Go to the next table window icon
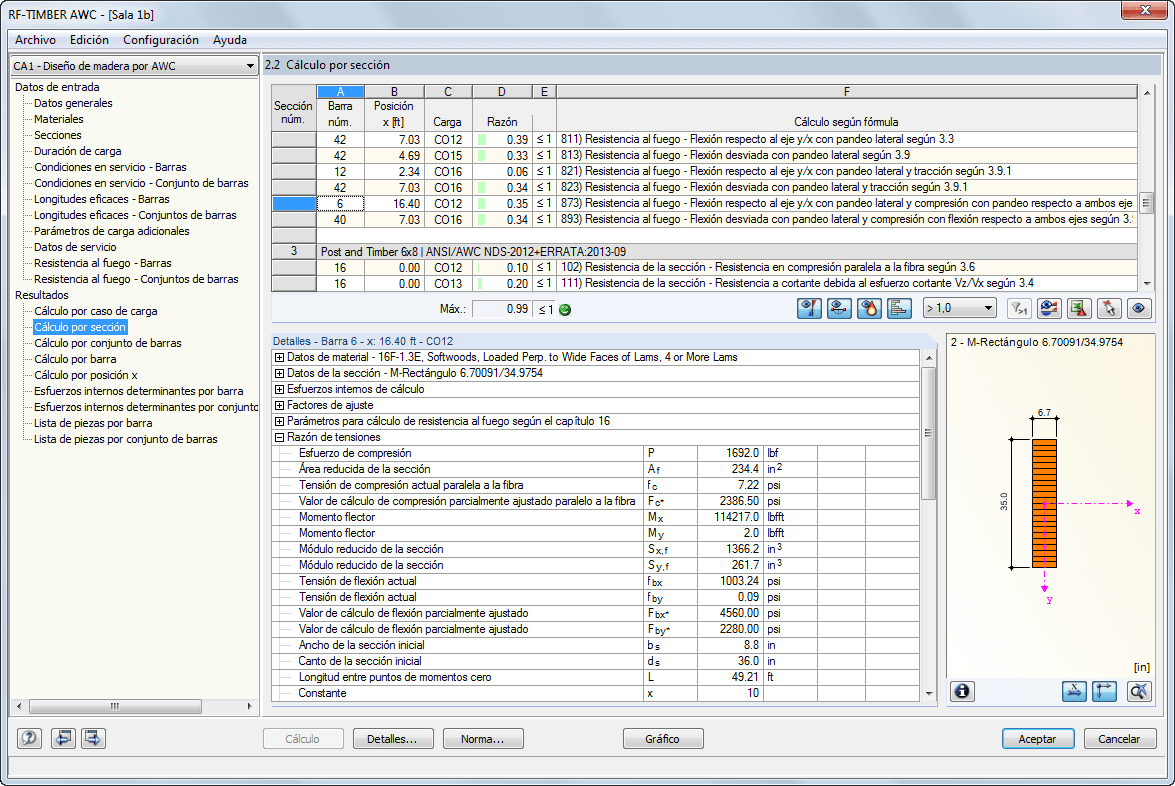The image size is (1175, 786). (93, 738)
